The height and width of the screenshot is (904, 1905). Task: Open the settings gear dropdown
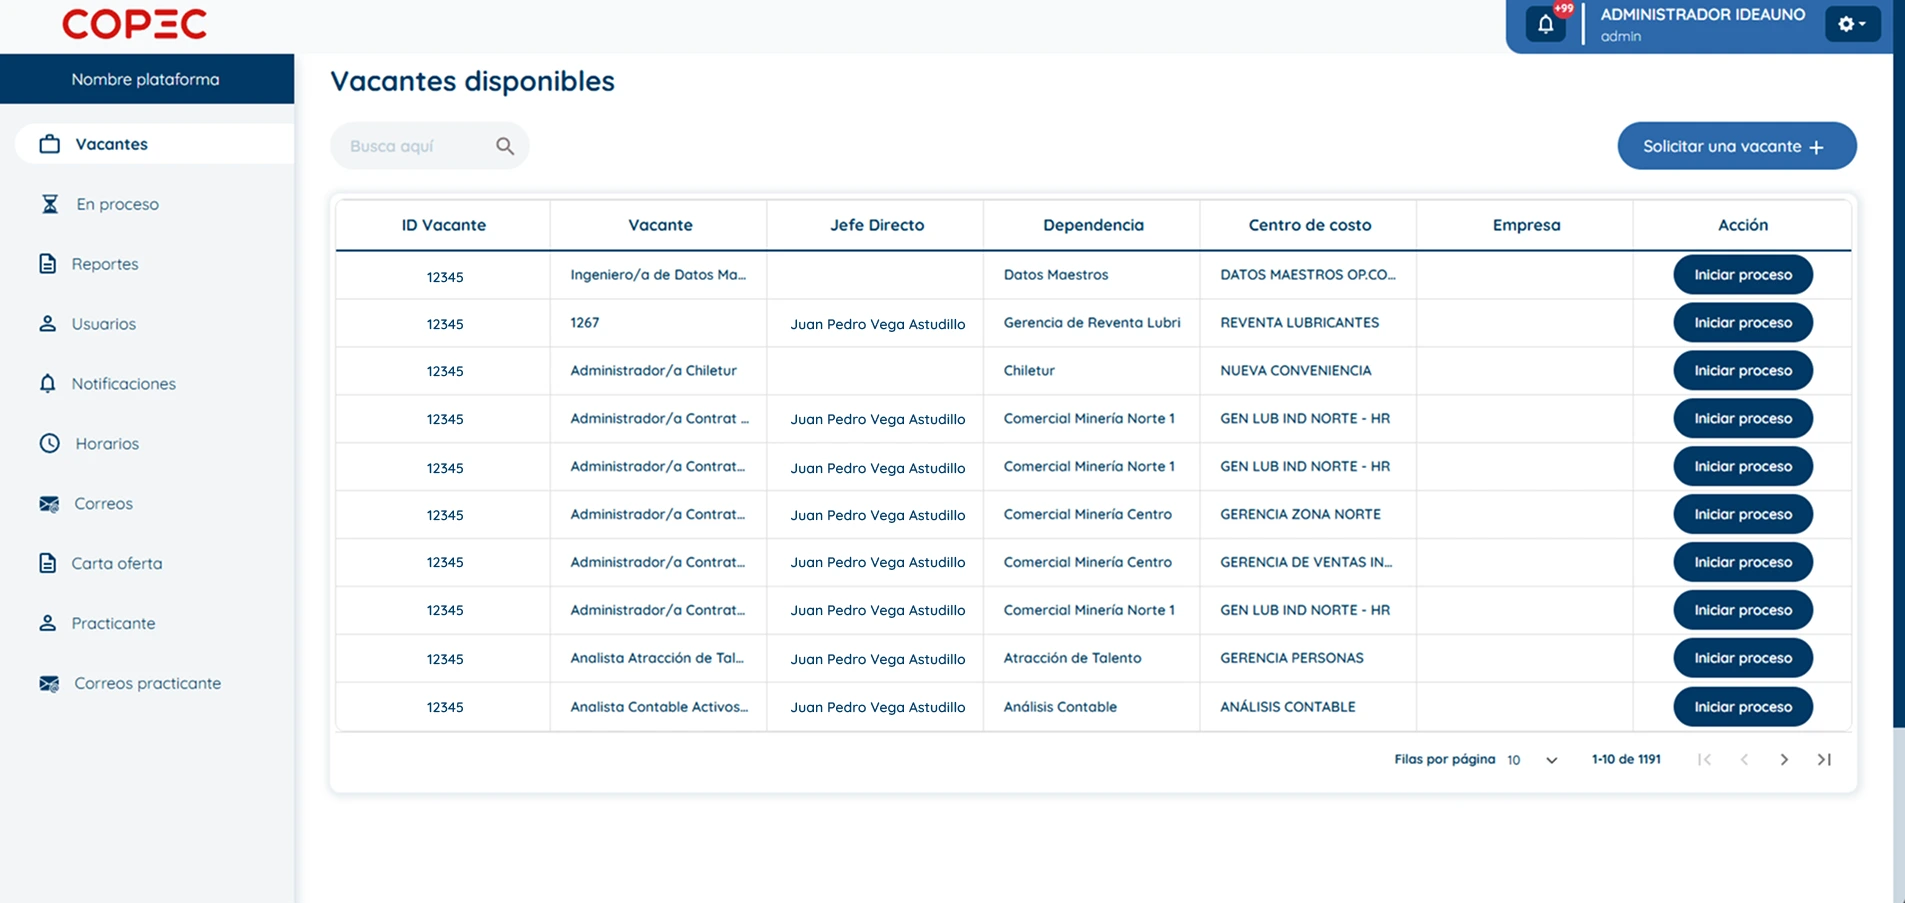(1851, 24)
